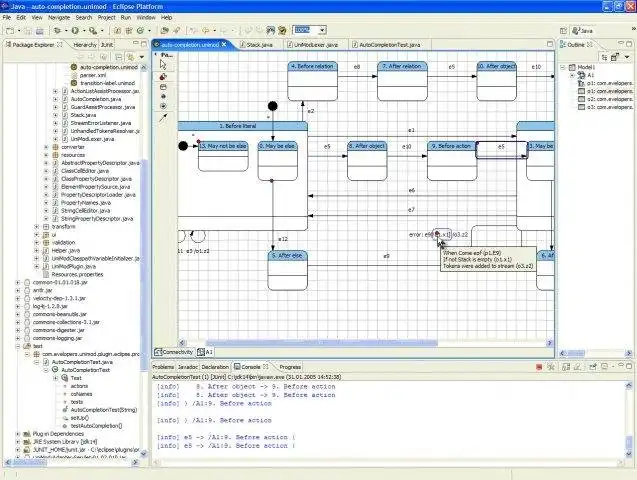Open the Connectivity tab below the diagram
The image size is (637, 480).
(174, 352)
